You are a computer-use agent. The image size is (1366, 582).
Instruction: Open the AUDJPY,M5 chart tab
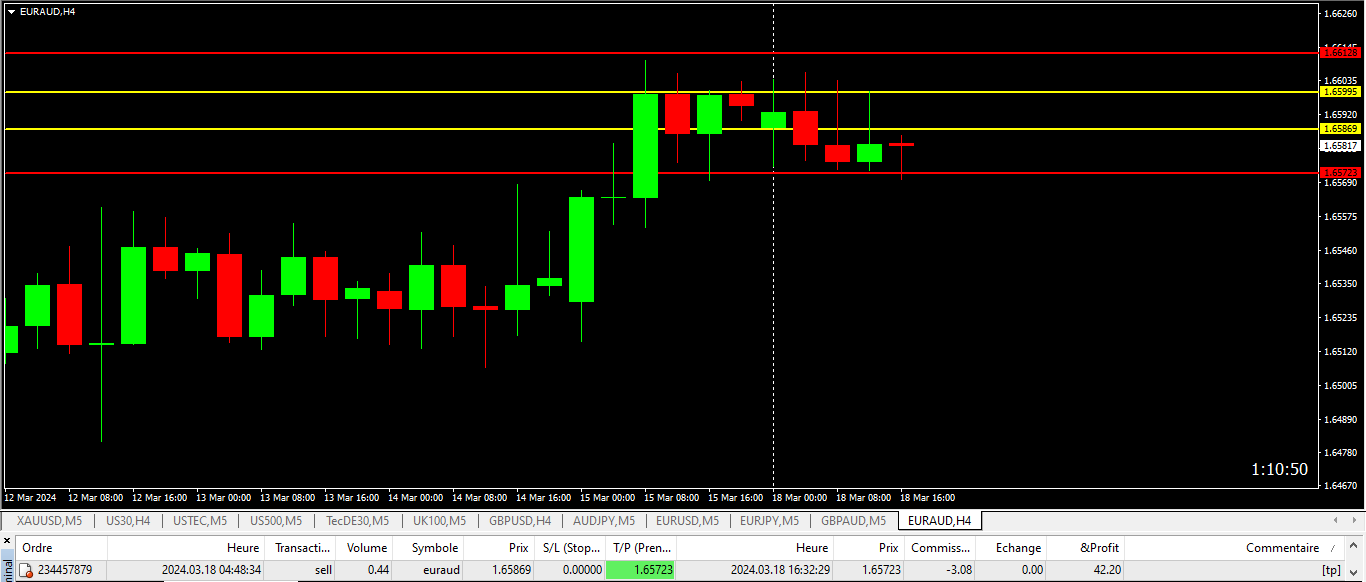(x=603, y=521)
